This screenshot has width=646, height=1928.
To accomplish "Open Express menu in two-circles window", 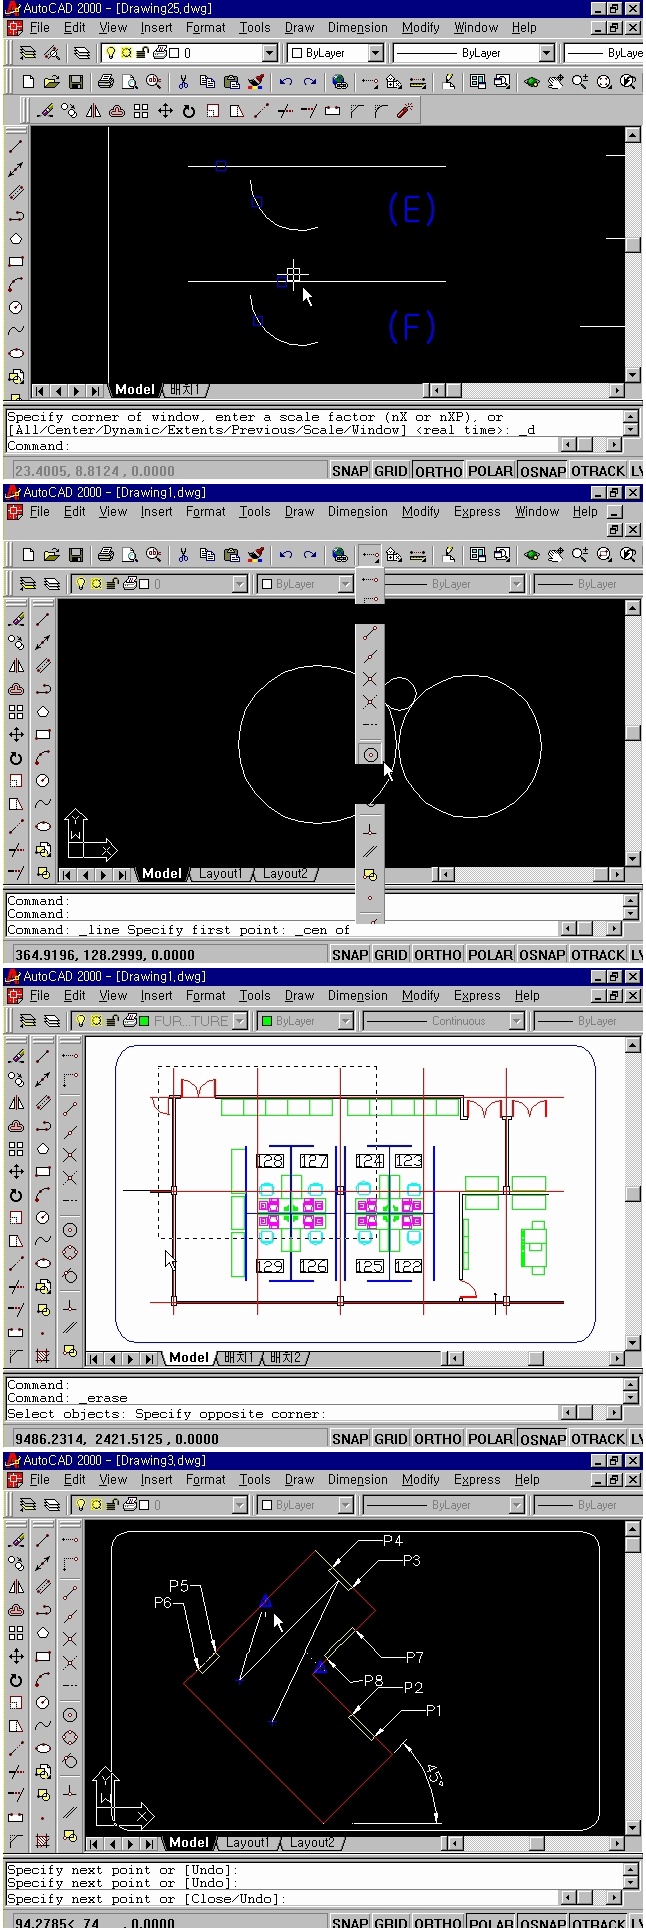I will [477, 512].
